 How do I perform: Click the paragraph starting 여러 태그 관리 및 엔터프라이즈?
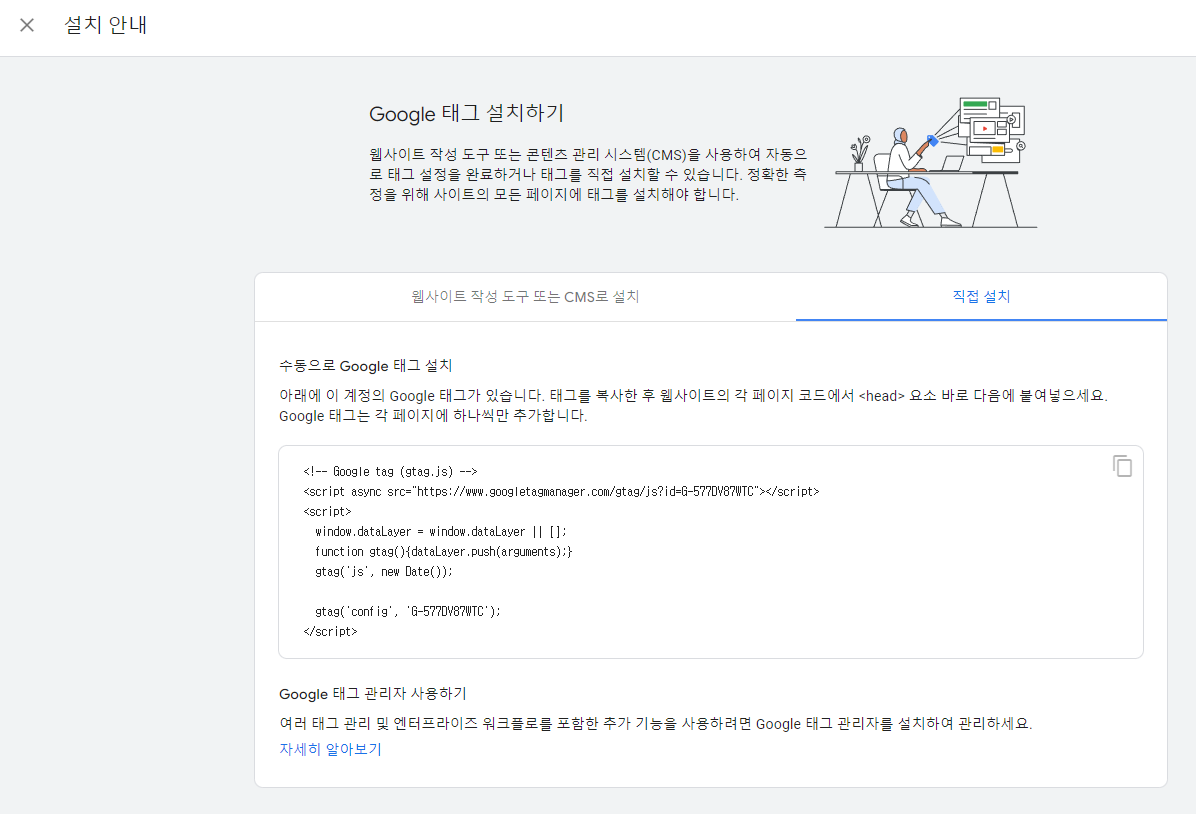point(655,723)
